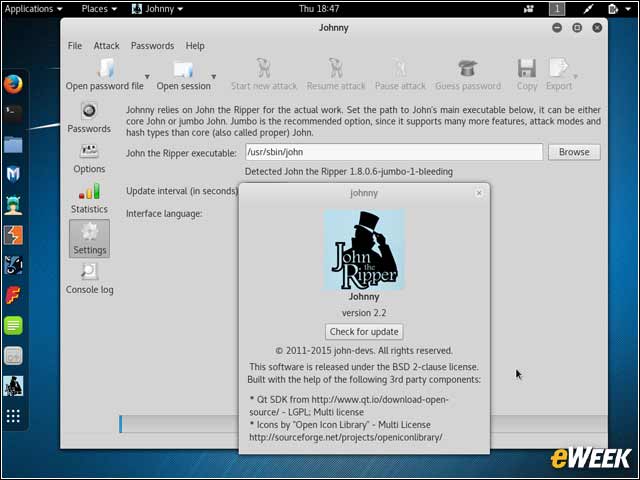Screen dimensions: 640x480
Task: Open the Files folder icon in dock
Action: pyautogui.click(x=13, y=144)
